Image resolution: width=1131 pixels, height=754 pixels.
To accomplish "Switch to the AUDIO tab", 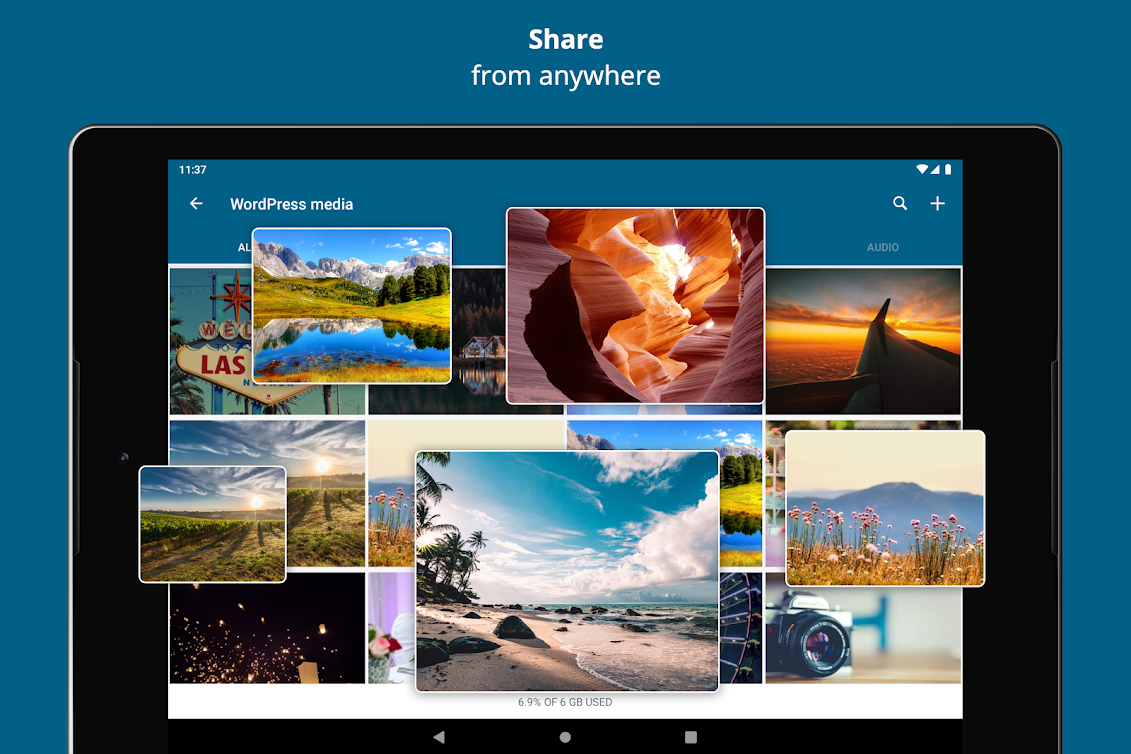I will [x=882, y=247].
